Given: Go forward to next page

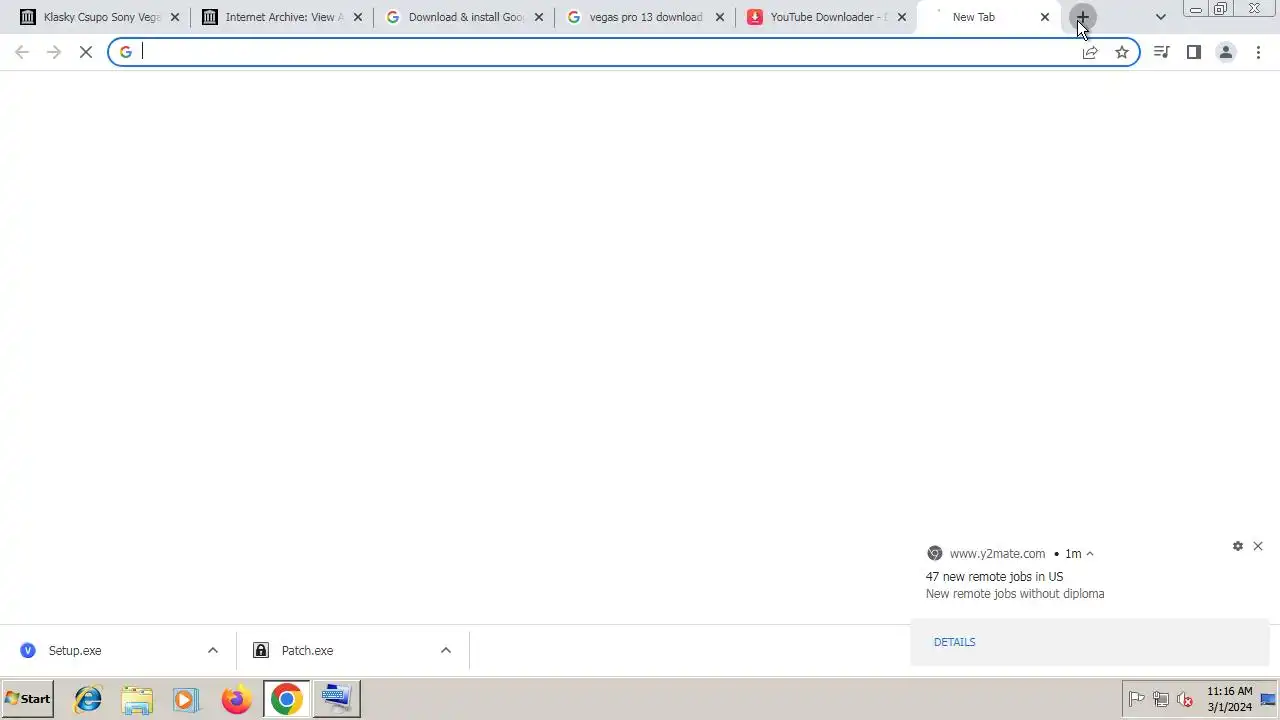Looking at the screenshot, I should [x=54, y=52].
